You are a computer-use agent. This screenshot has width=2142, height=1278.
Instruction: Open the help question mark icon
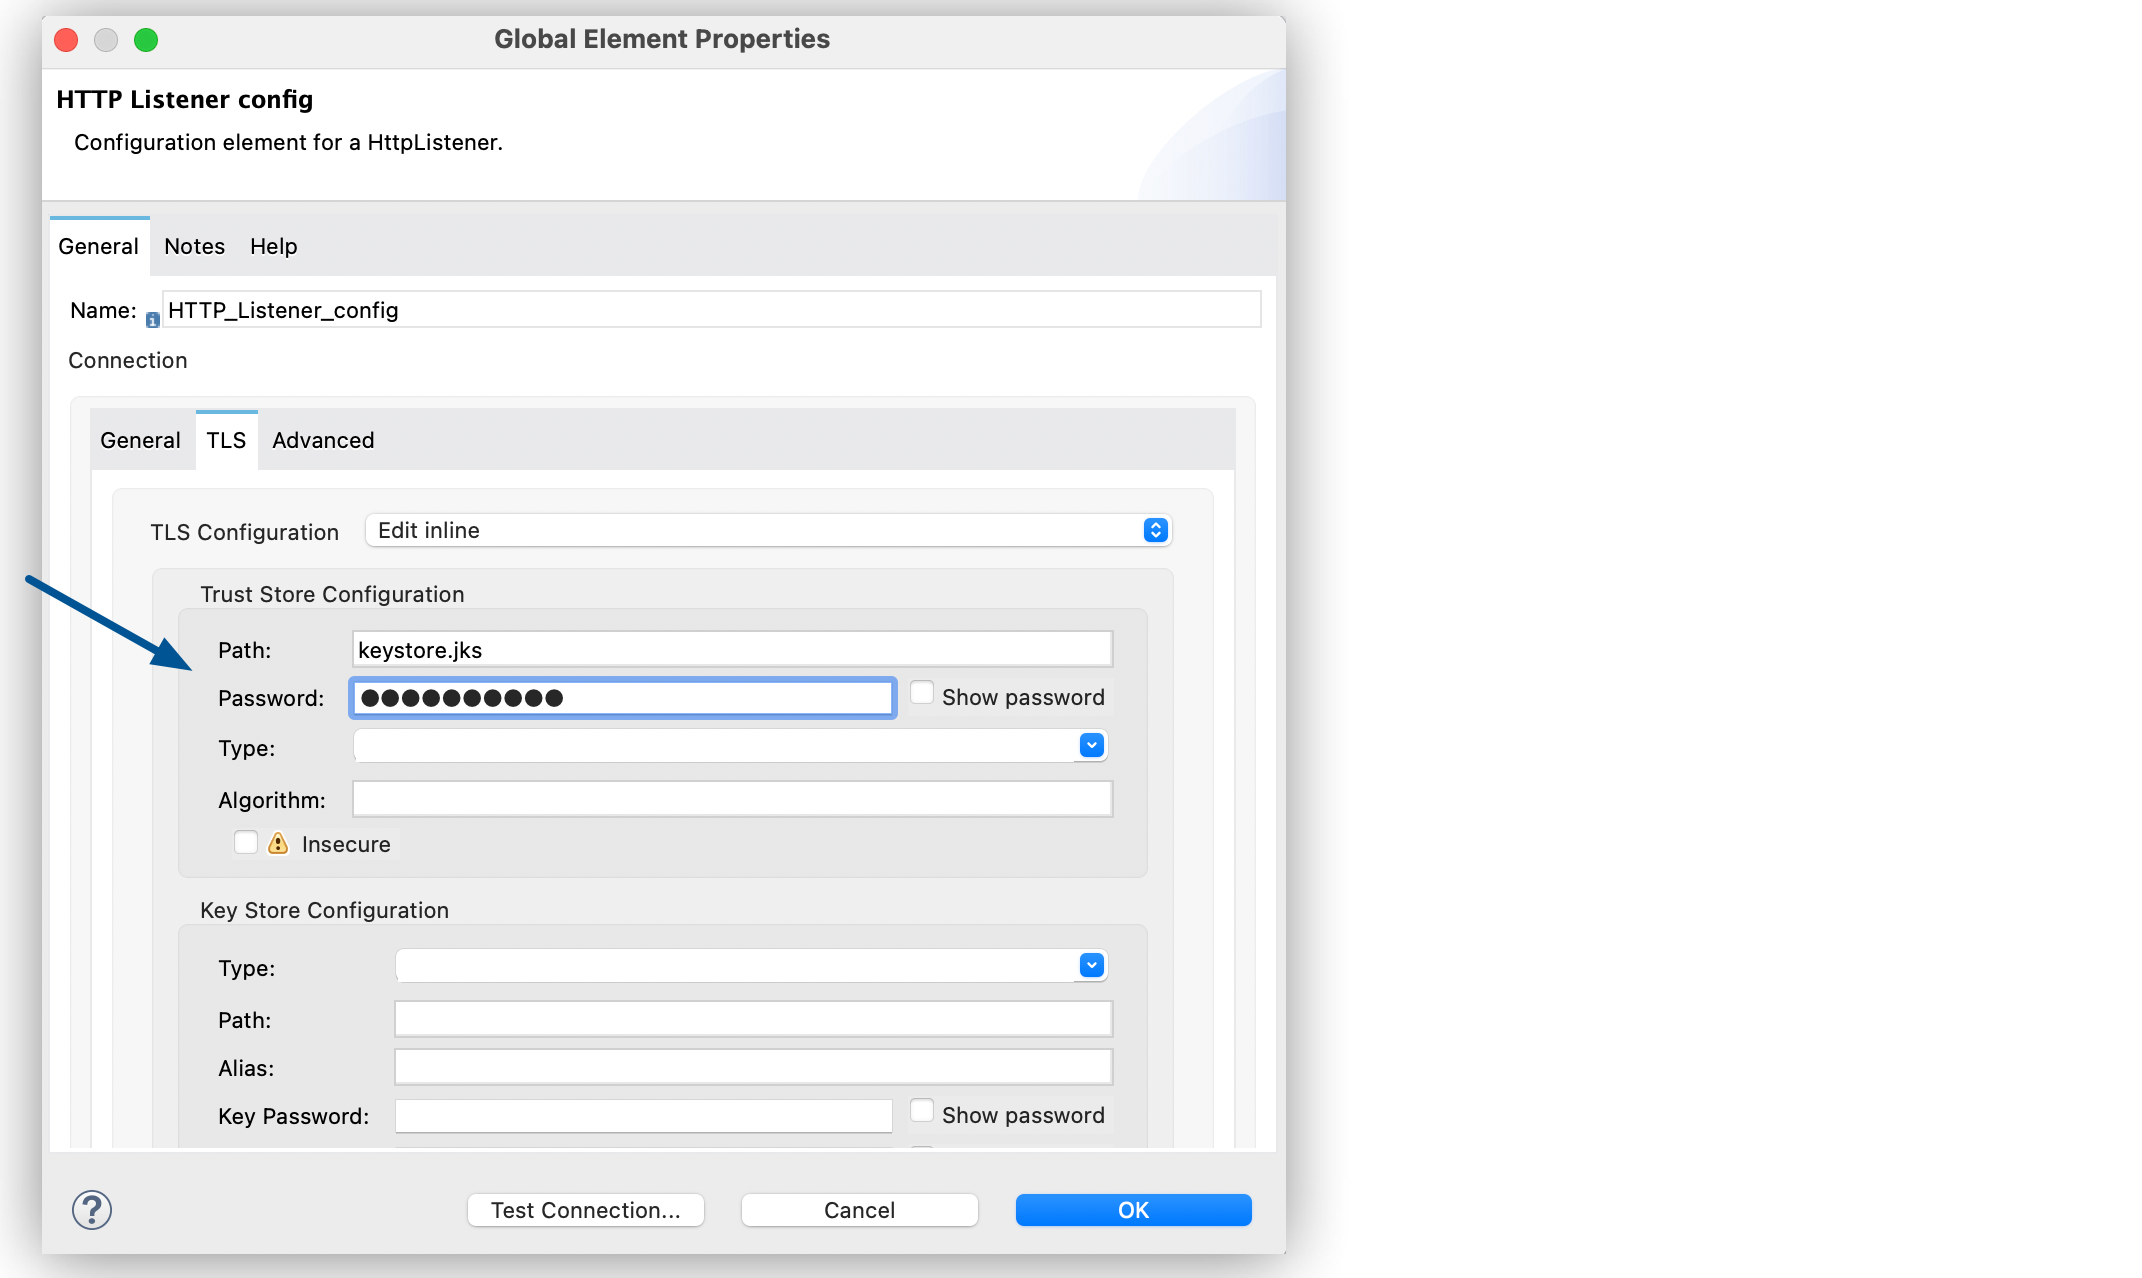(91, 1209)
